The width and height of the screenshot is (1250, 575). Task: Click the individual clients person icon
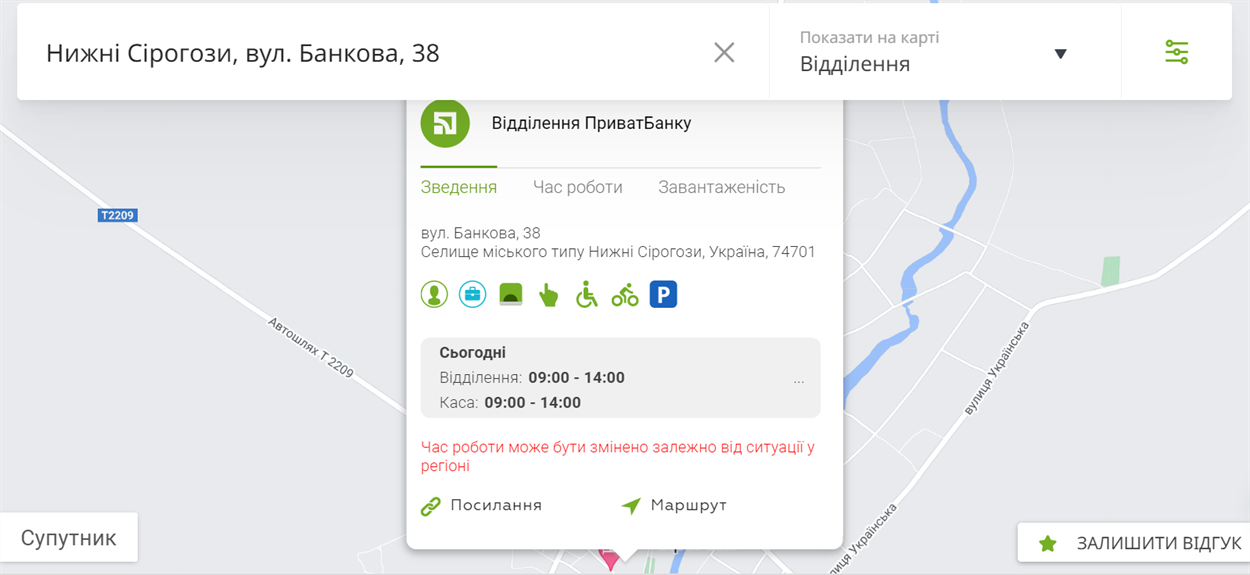[434, 294]
